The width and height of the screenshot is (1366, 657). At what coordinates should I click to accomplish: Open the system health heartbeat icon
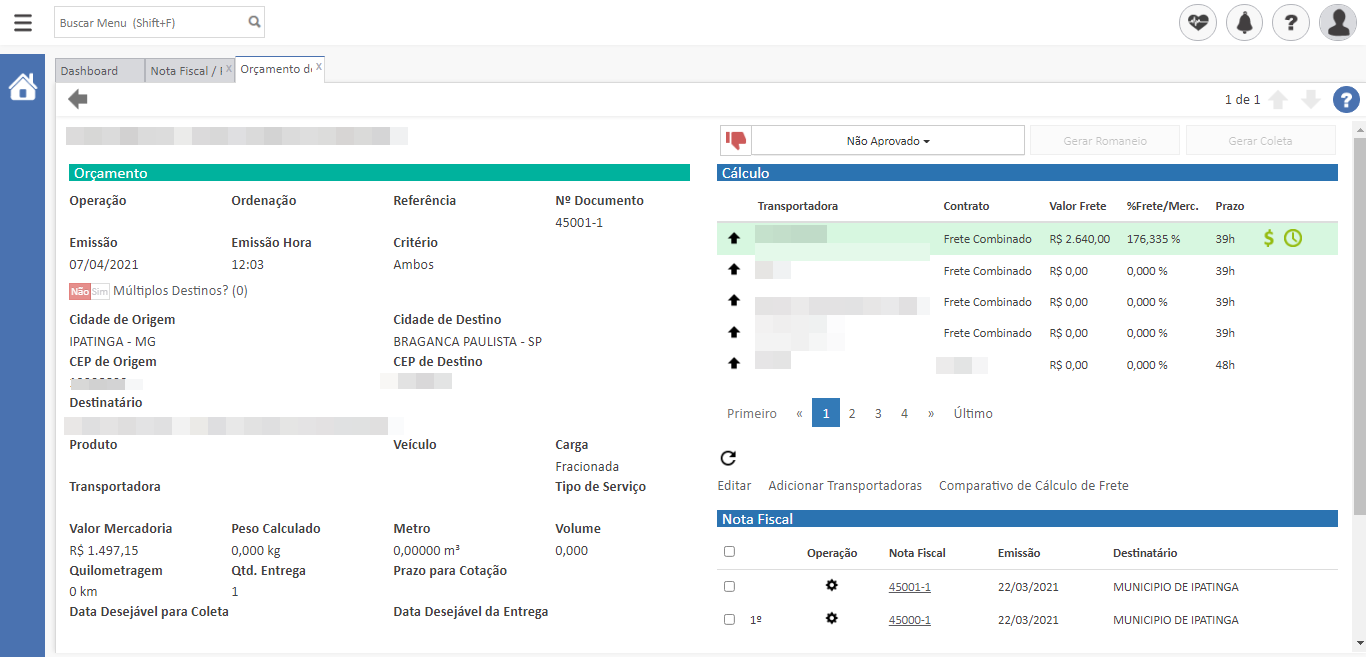click(1198, 22)
